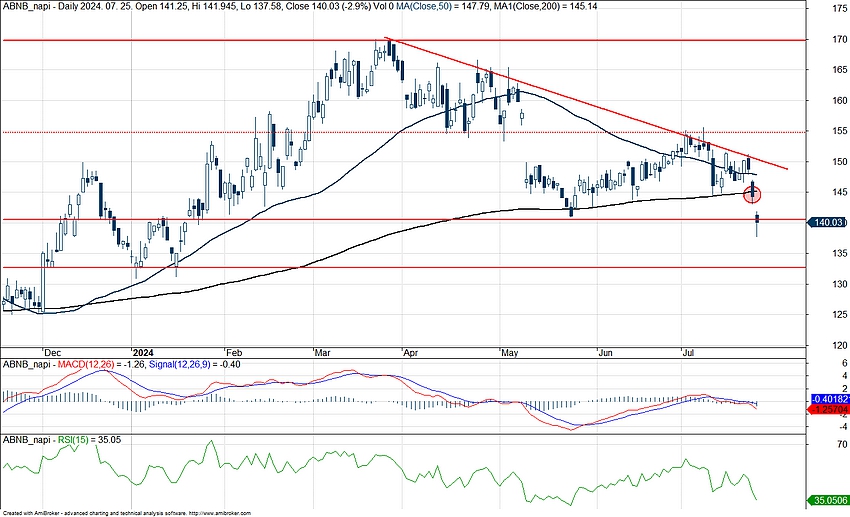Image resolution: width=850 pixels, height=517 pixels.
Task: Click the 145 price axis label
Action: (840, 192)
